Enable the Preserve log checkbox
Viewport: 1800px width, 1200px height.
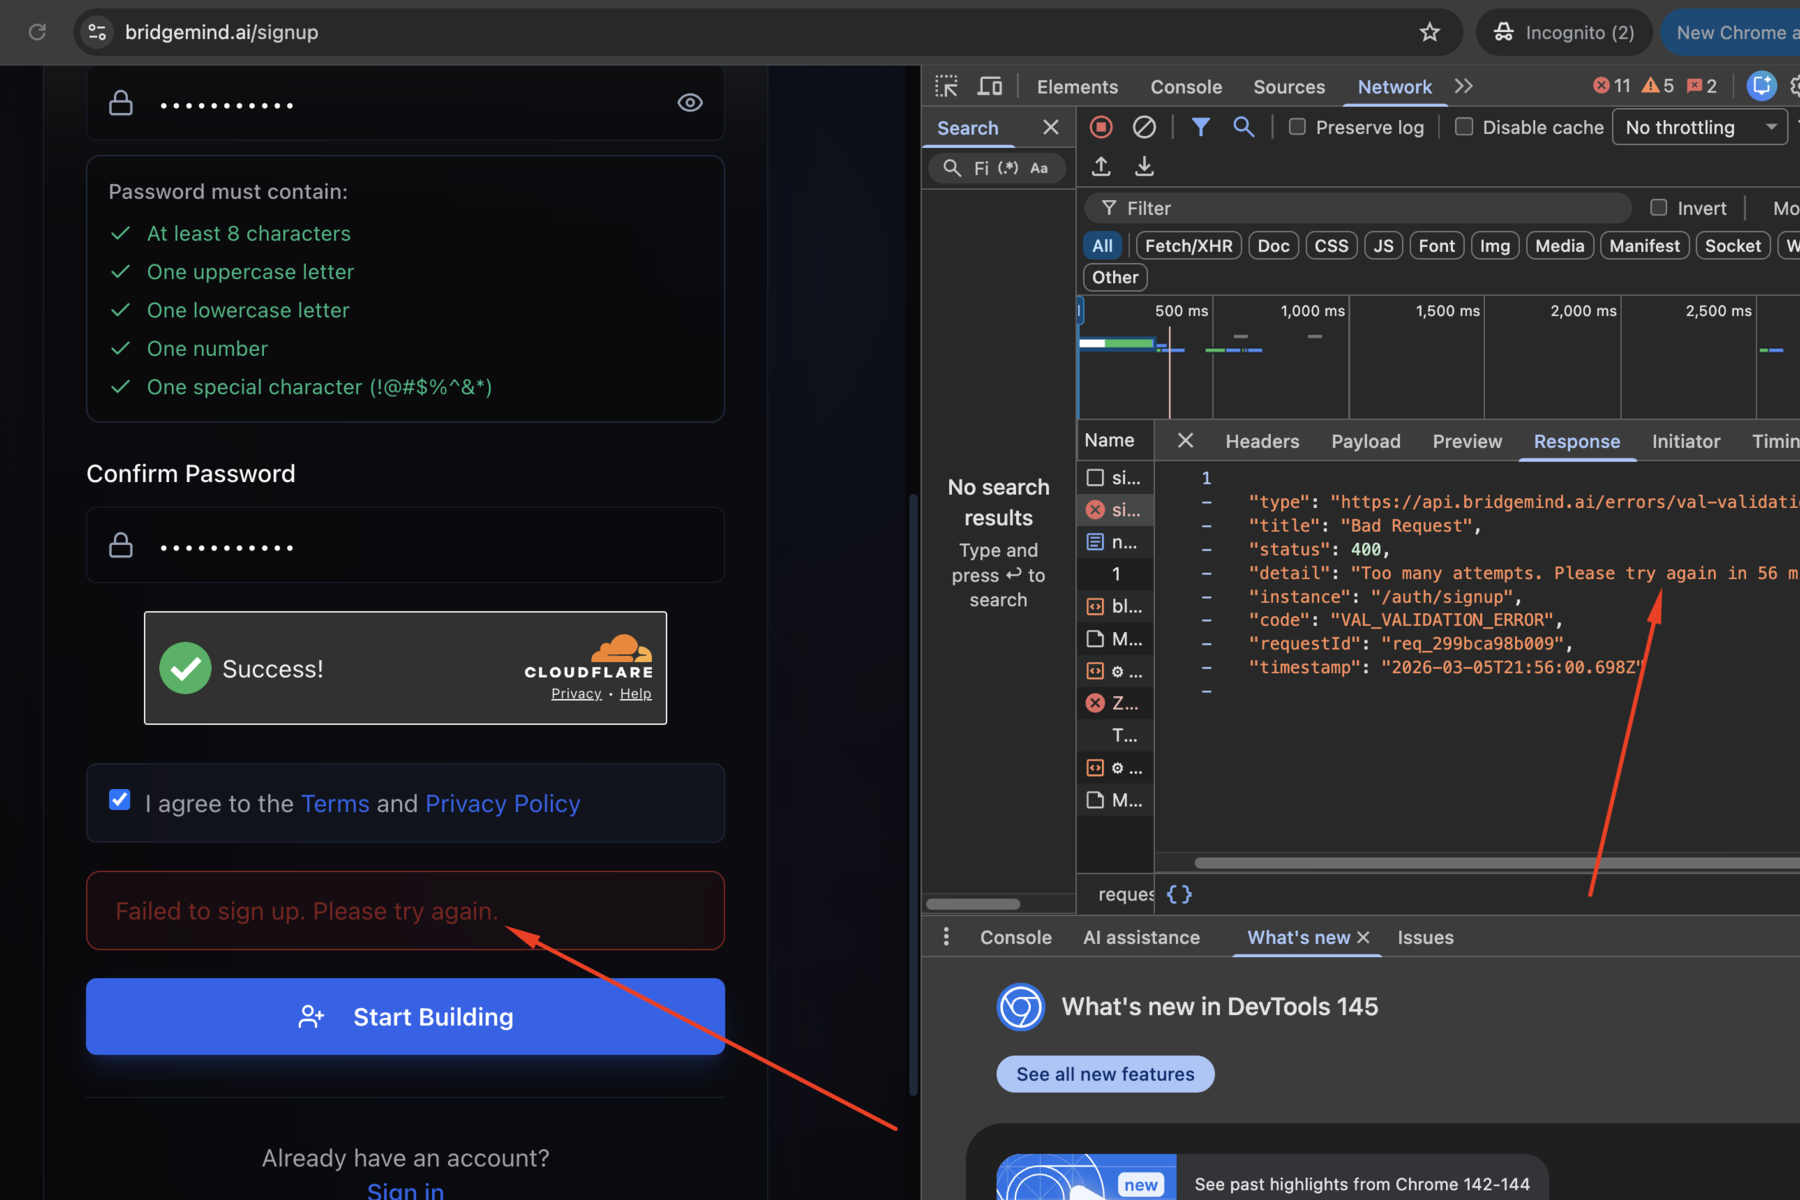(x=1297, y=127)
